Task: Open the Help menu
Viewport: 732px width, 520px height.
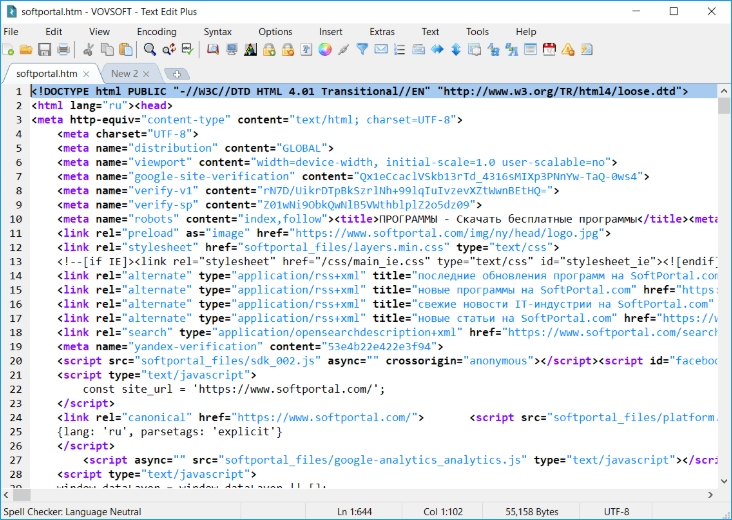Action: (526, 32)
